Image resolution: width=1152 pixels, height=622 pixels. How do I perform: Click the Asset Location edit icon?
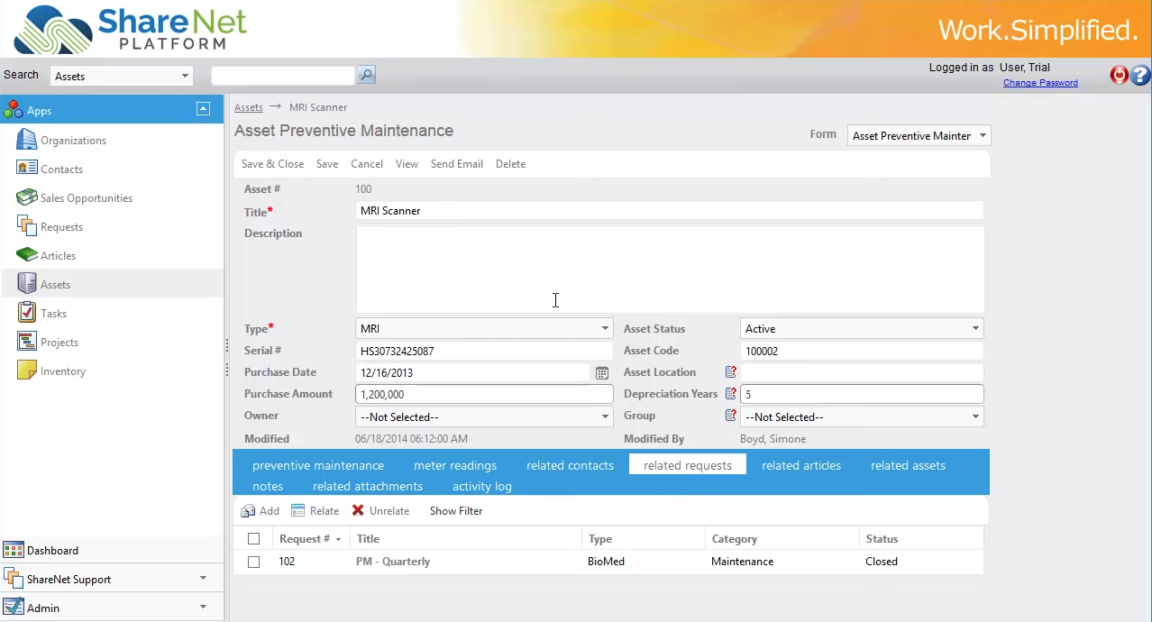[x=729, y=371]
